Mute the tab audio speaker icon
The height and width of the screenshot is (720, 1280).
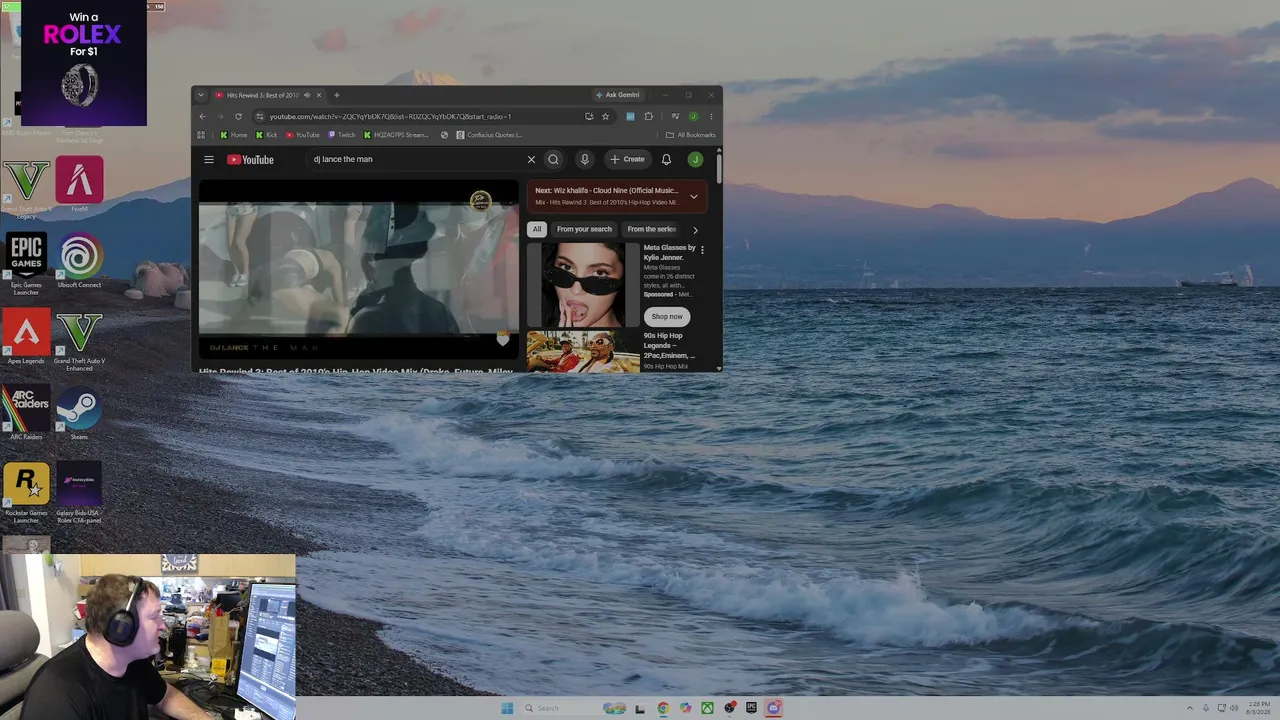[307, 95]
